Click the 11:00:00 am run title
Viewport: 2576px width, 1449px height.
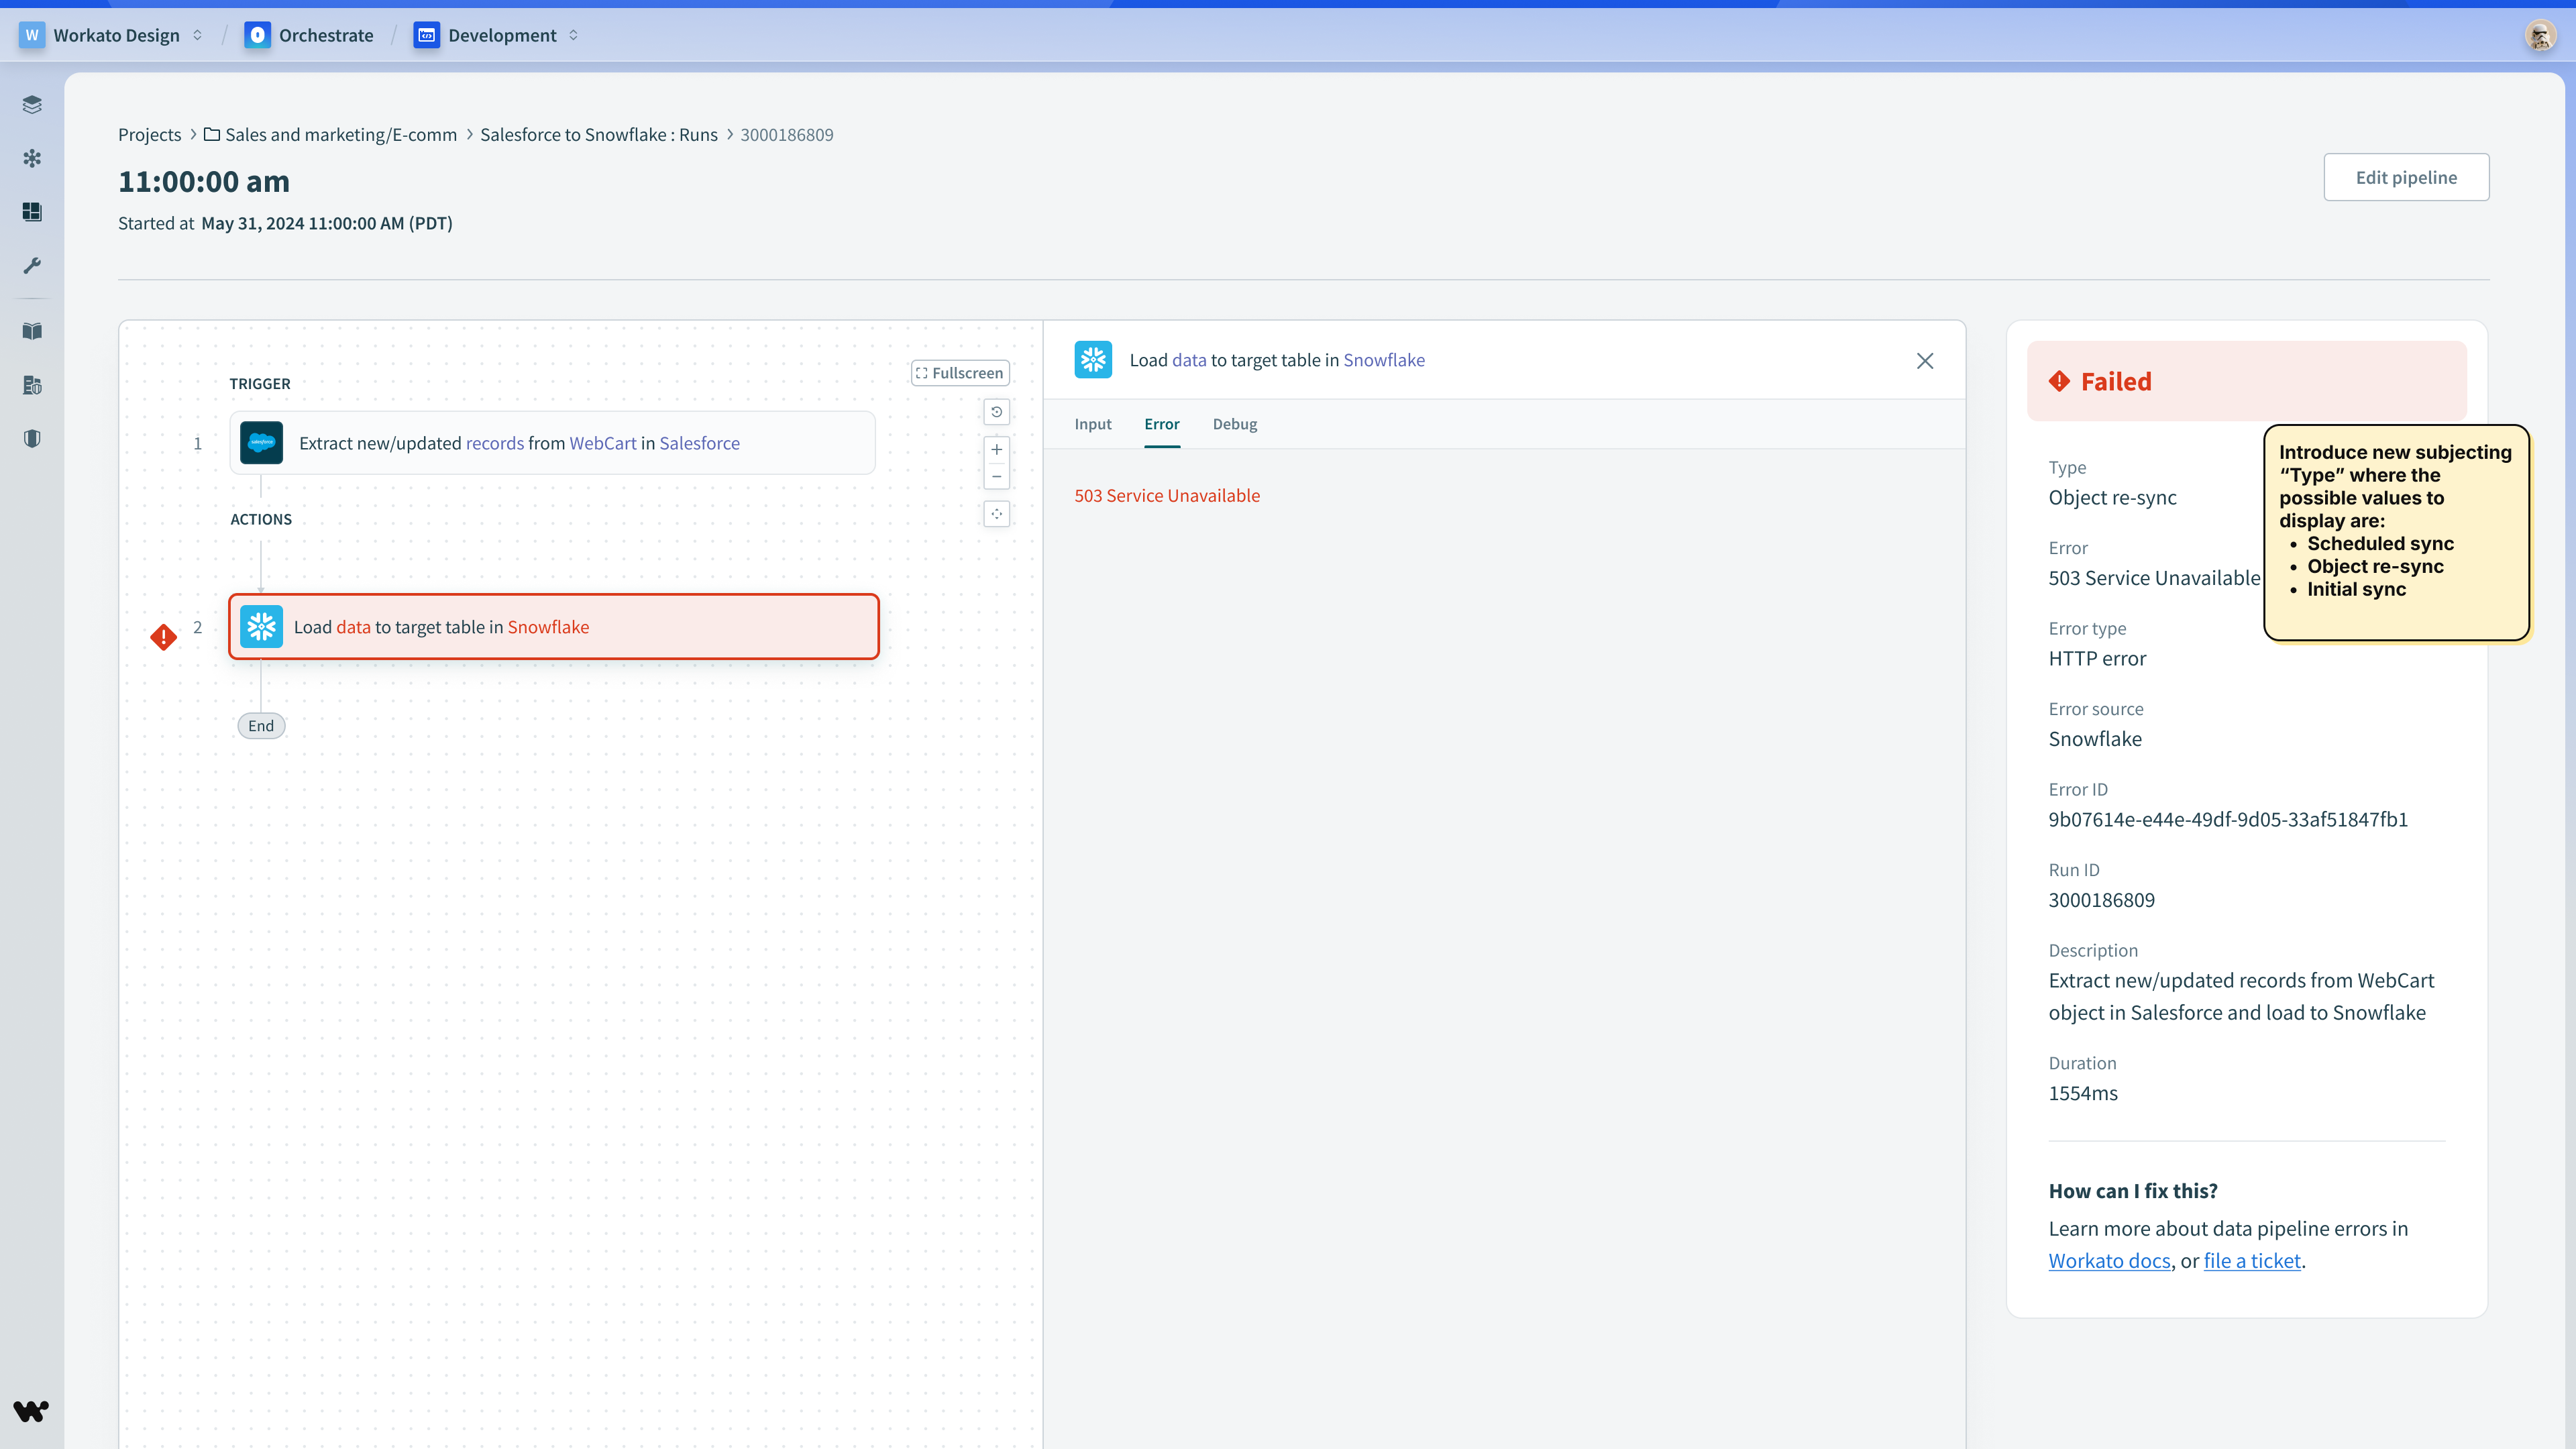(x=204, y=181)
